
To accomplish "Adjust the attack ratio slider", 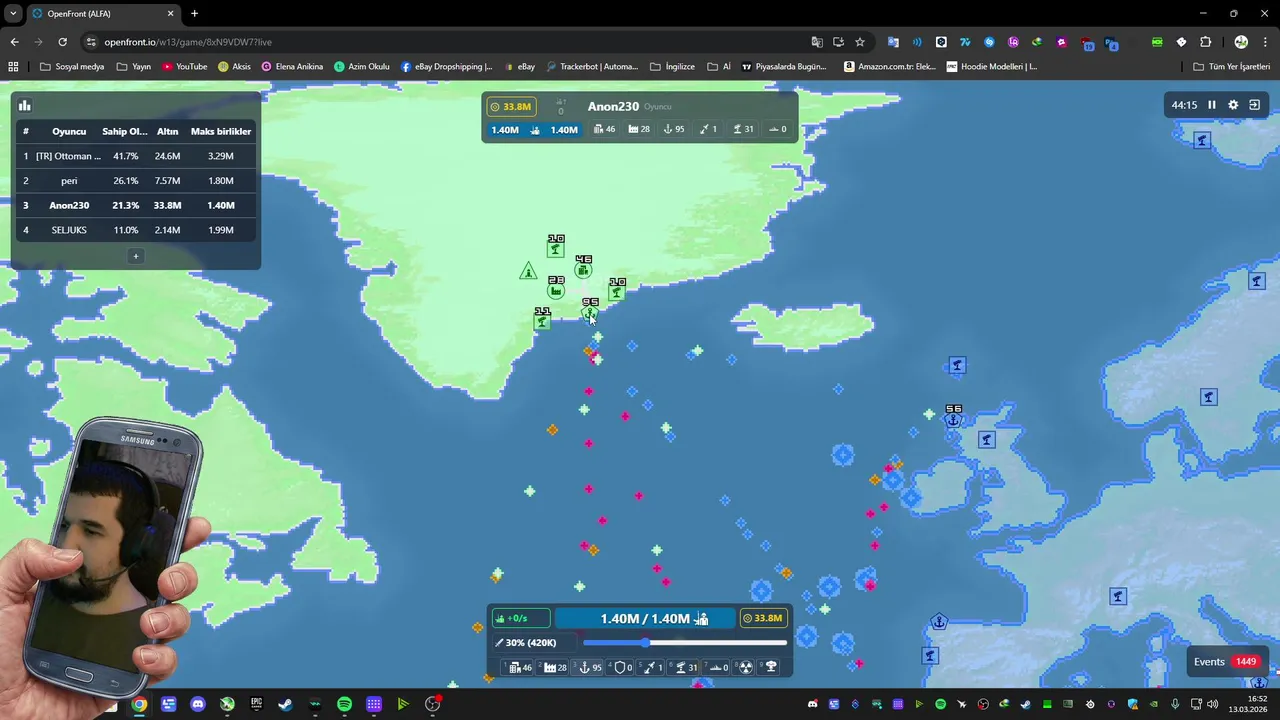I will click(x=685, y=643).
